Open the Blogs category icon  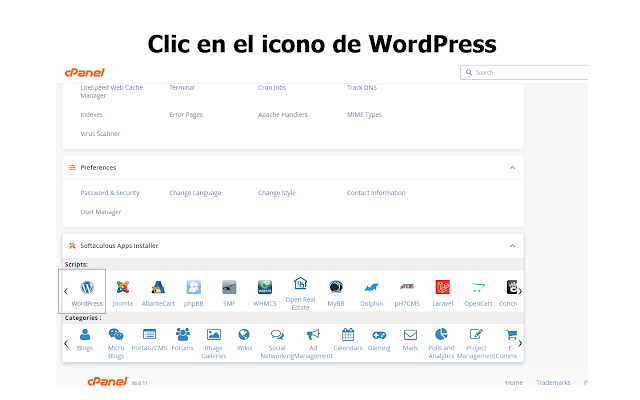coord(85,335)
